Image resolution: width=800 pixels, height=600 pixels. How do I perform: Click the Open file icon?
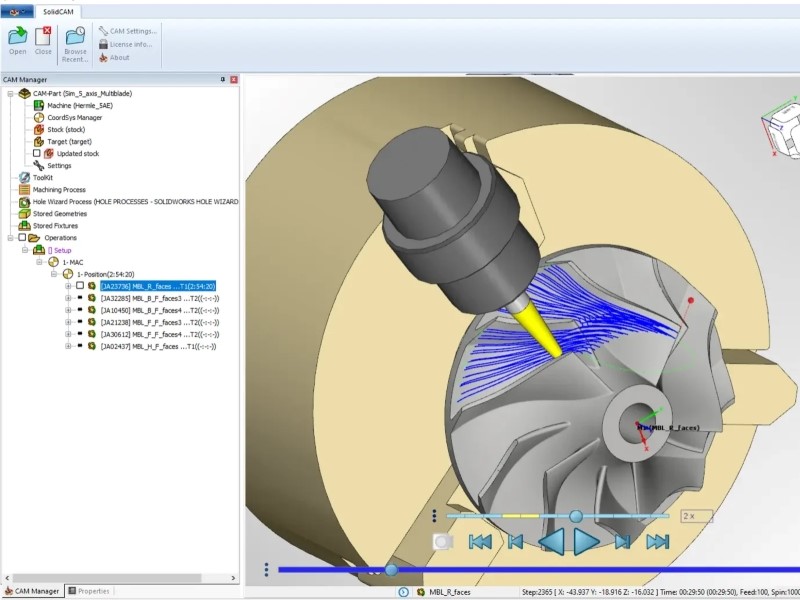(17, 38)
